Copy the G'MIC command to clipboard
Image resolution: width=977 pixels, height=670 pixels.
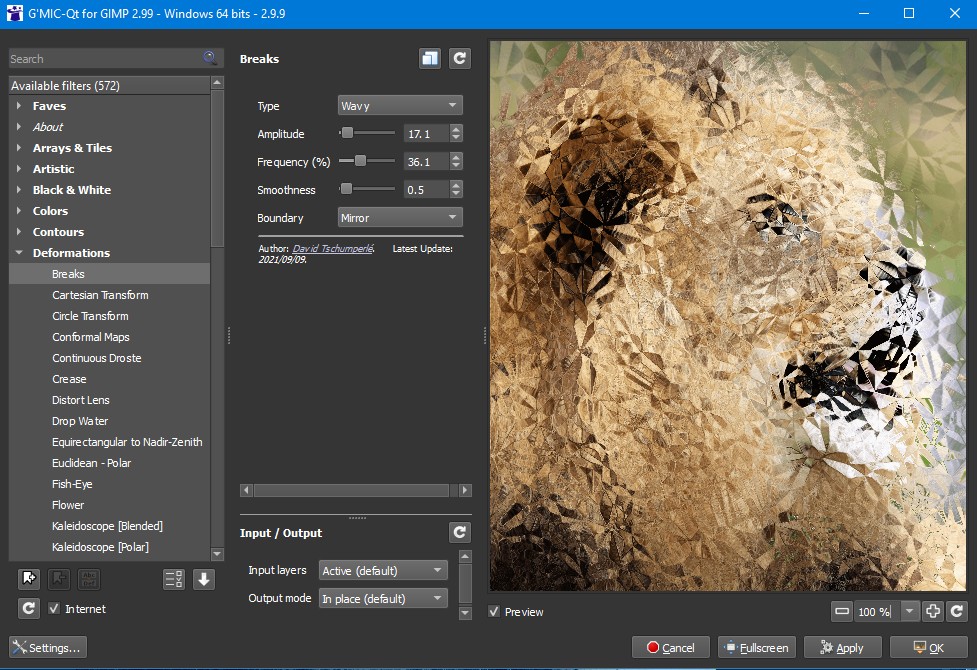point(430,59)
